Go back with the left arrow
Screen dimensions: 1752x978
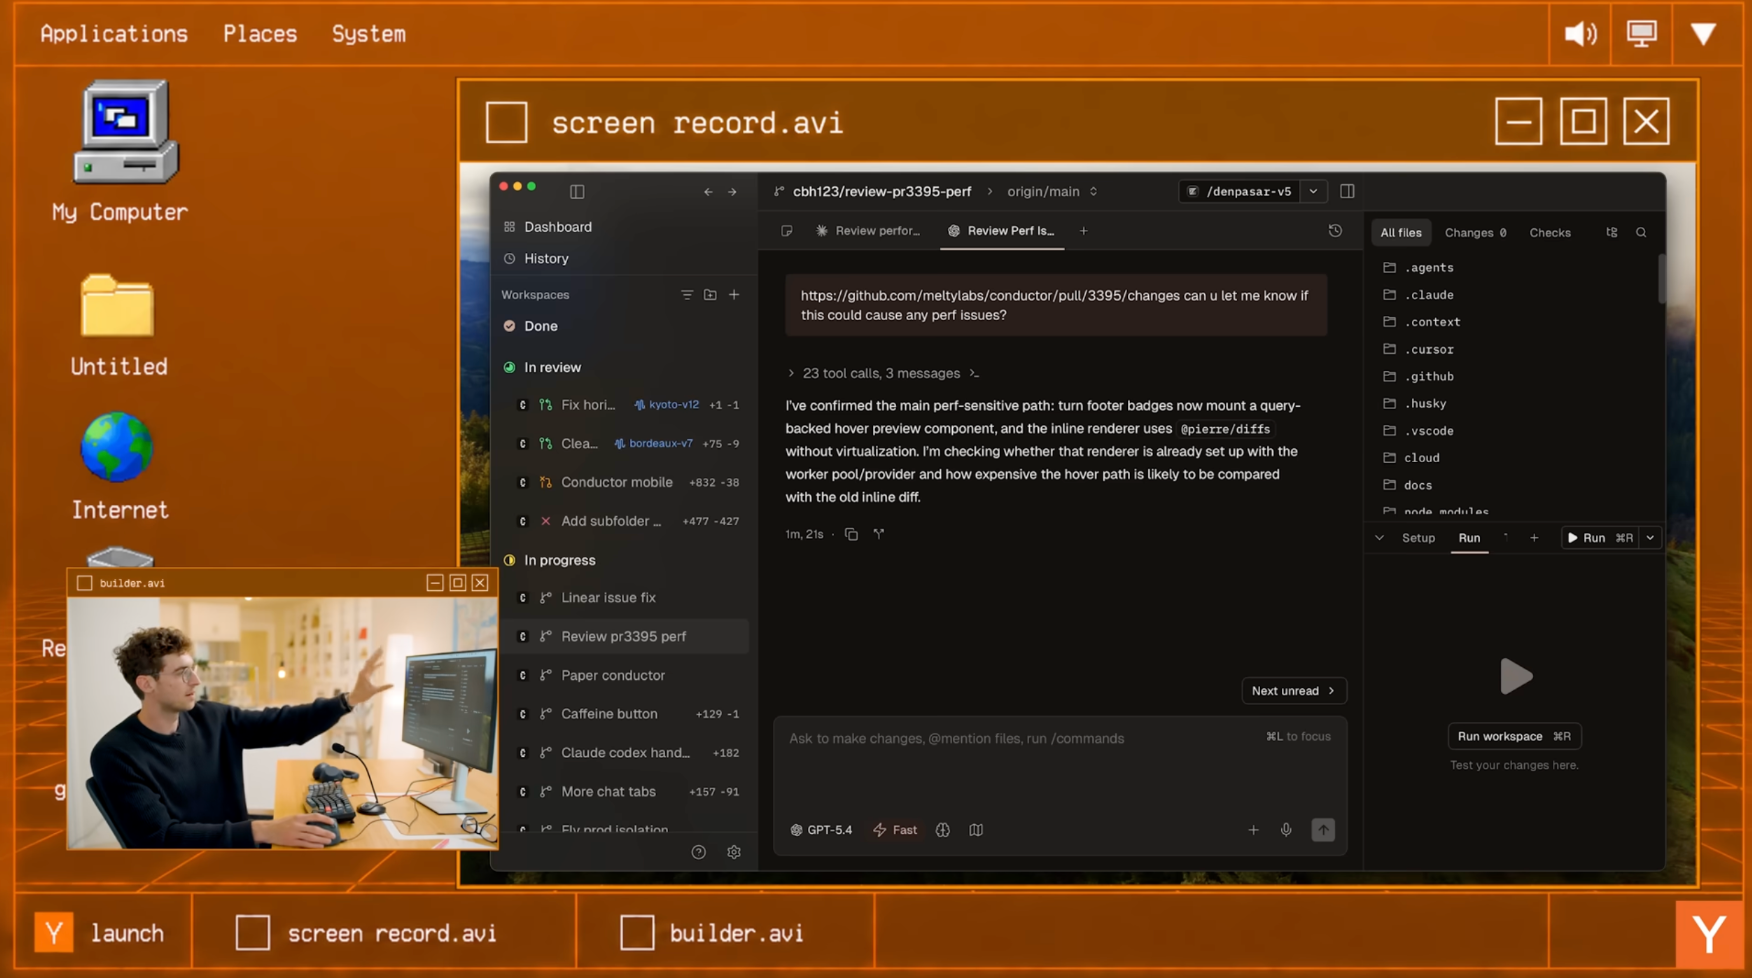708,192
